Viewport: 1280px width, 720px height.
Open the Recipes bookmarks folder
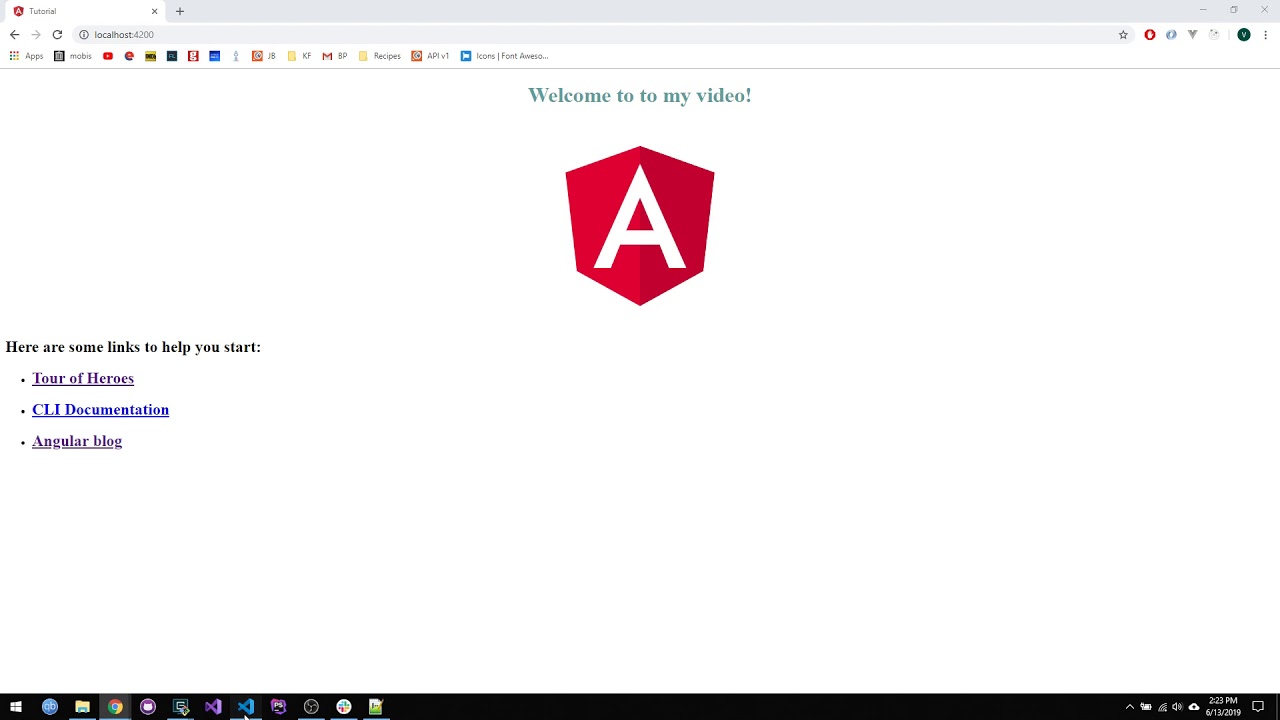click(x=380, y=56)
